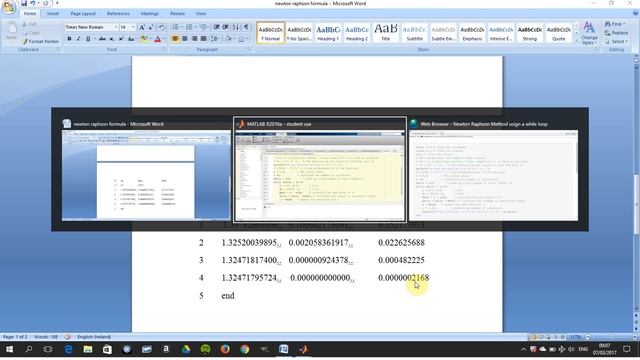Toggle Italic formatting
640x360 pixels.
[x=78, y=39]
